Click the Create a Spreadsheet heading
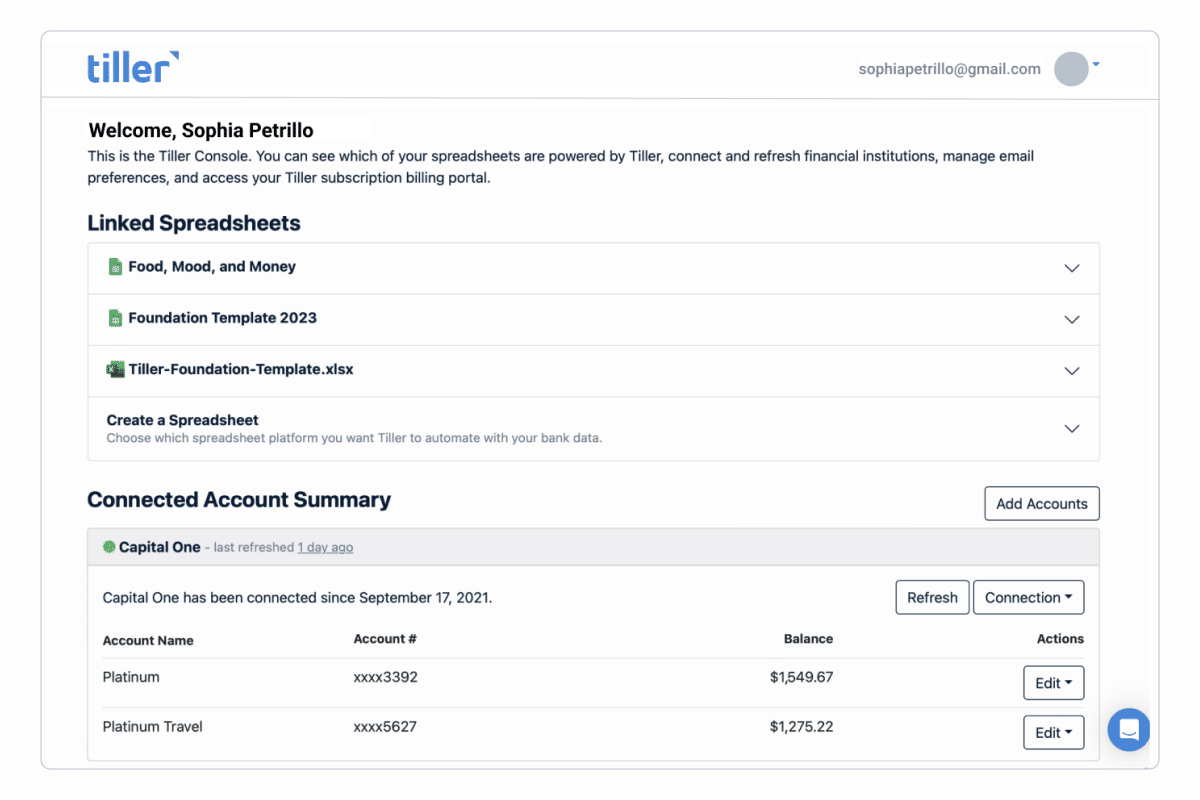 (x=183, y=420)
